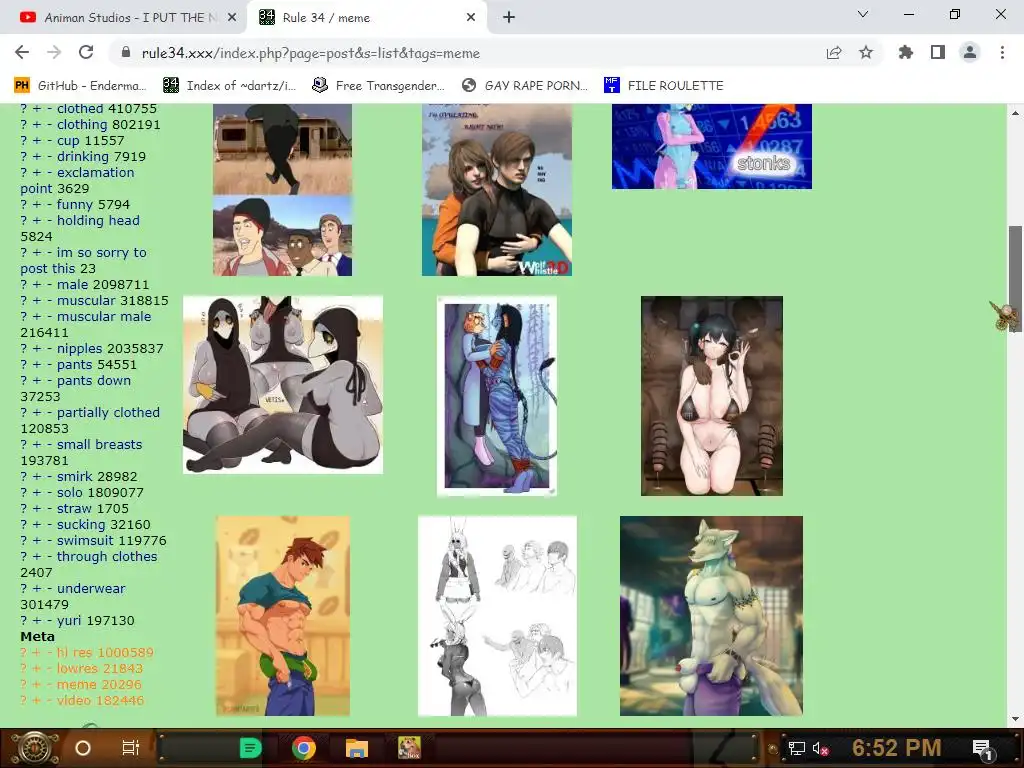The width and height of the screenshot is (1024, 768).
Task: Open the Chrome extensions puzzle icon
Action: pyautogui.click(x=906, y=52)
